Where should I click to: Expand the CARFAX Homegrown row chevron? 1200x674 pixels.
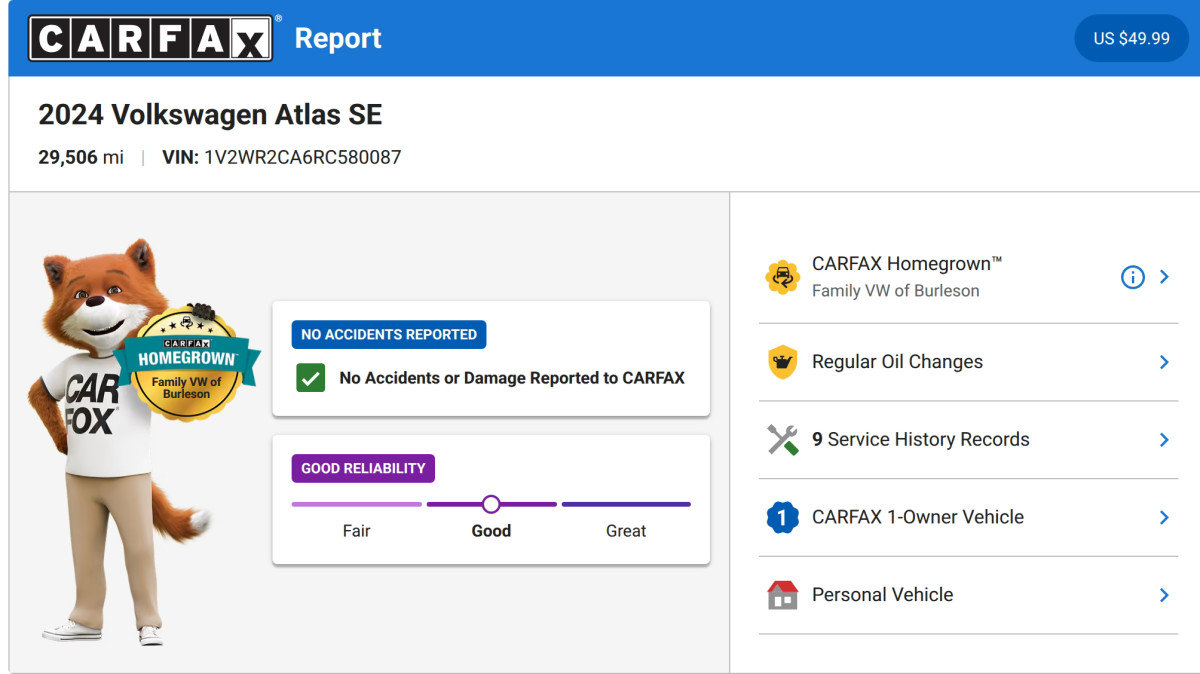[x=1164, y=277]
